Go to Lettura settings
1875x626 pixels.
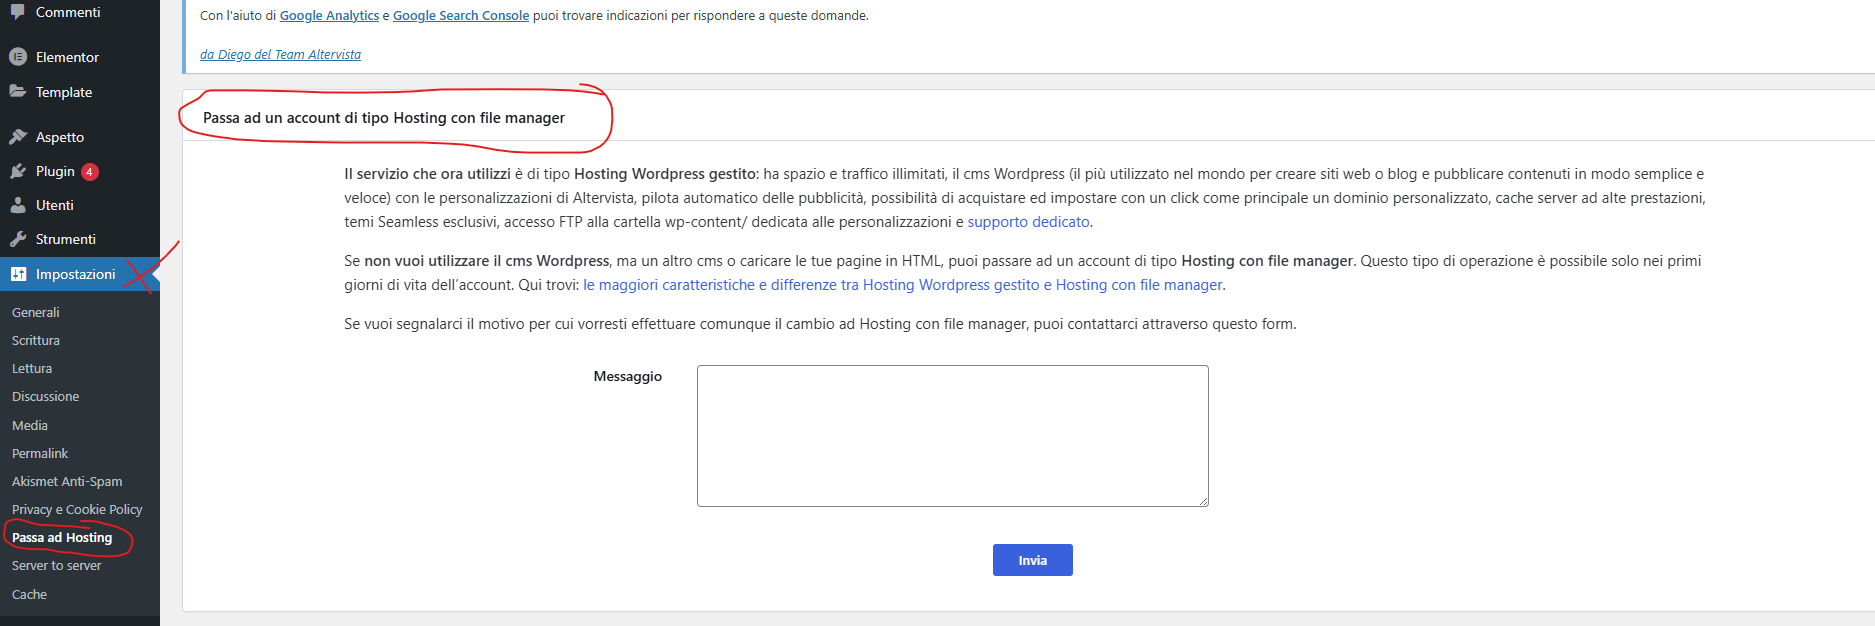point(32,368)
